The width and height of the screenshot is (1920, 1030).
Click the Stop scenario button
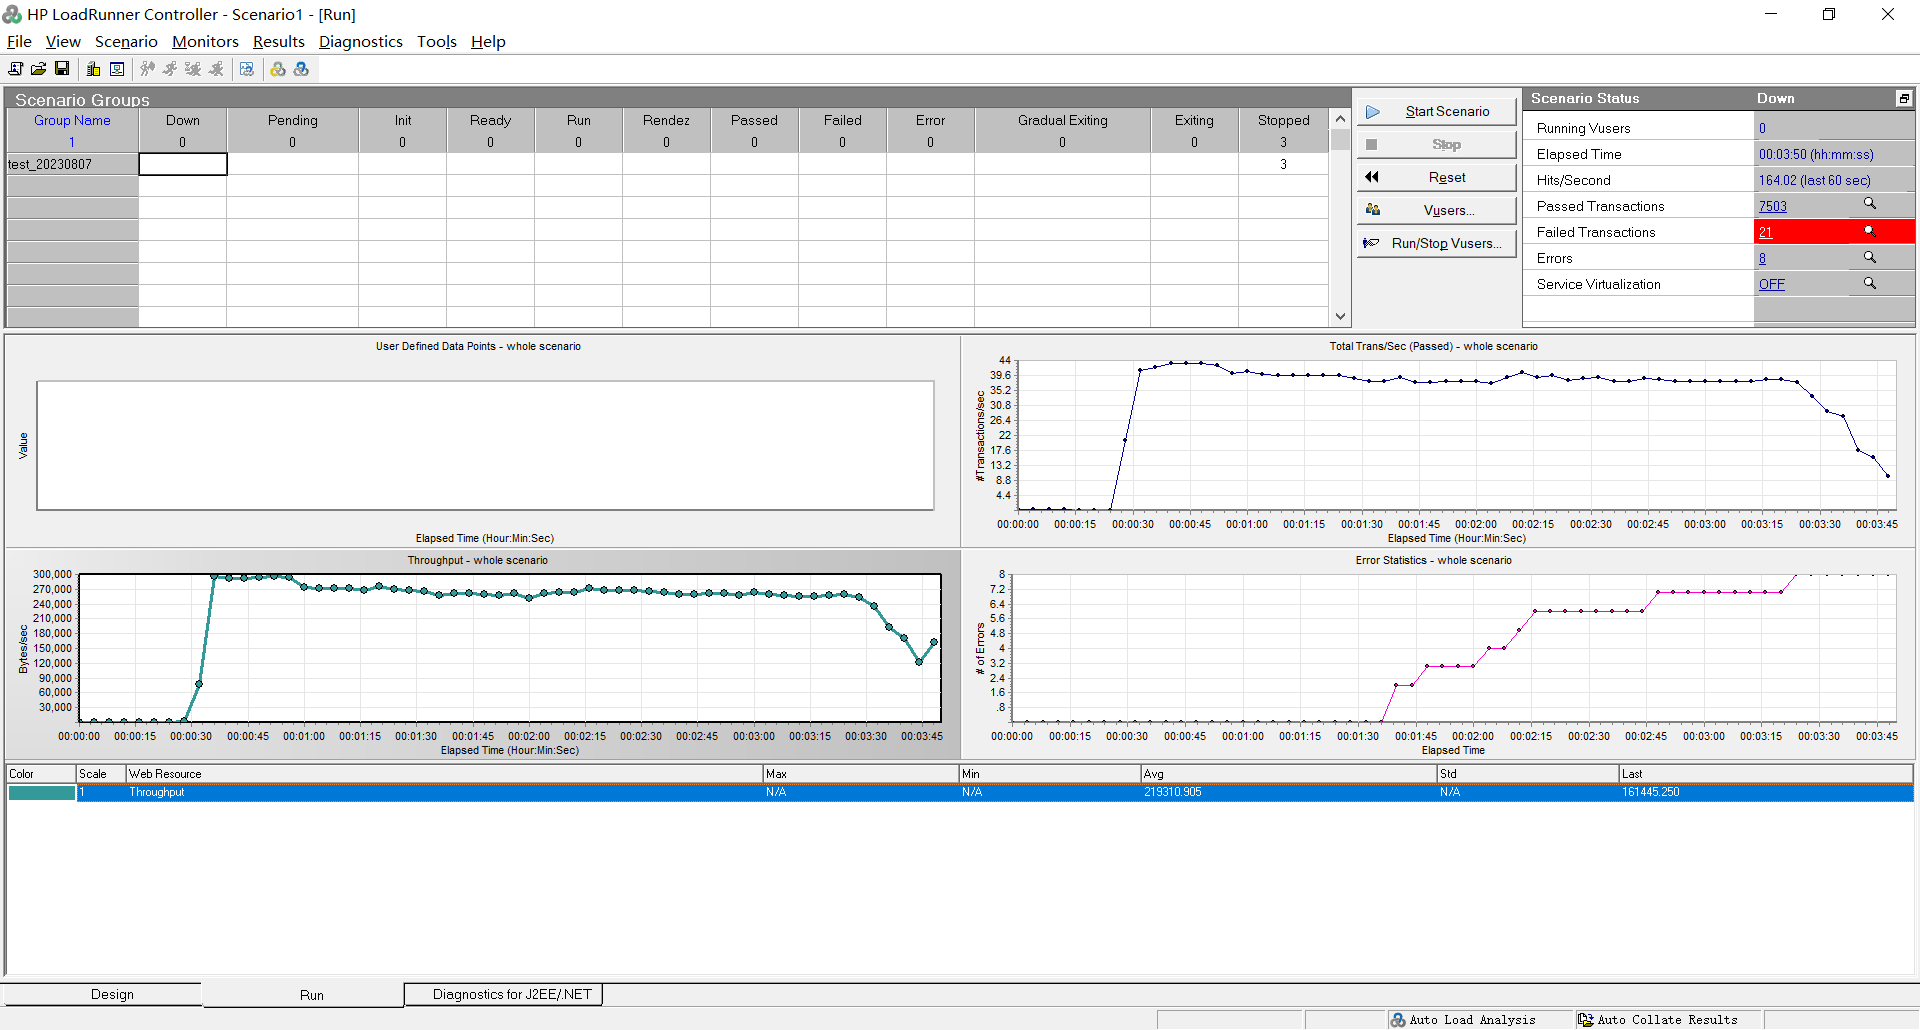[x=1436, y=144]
